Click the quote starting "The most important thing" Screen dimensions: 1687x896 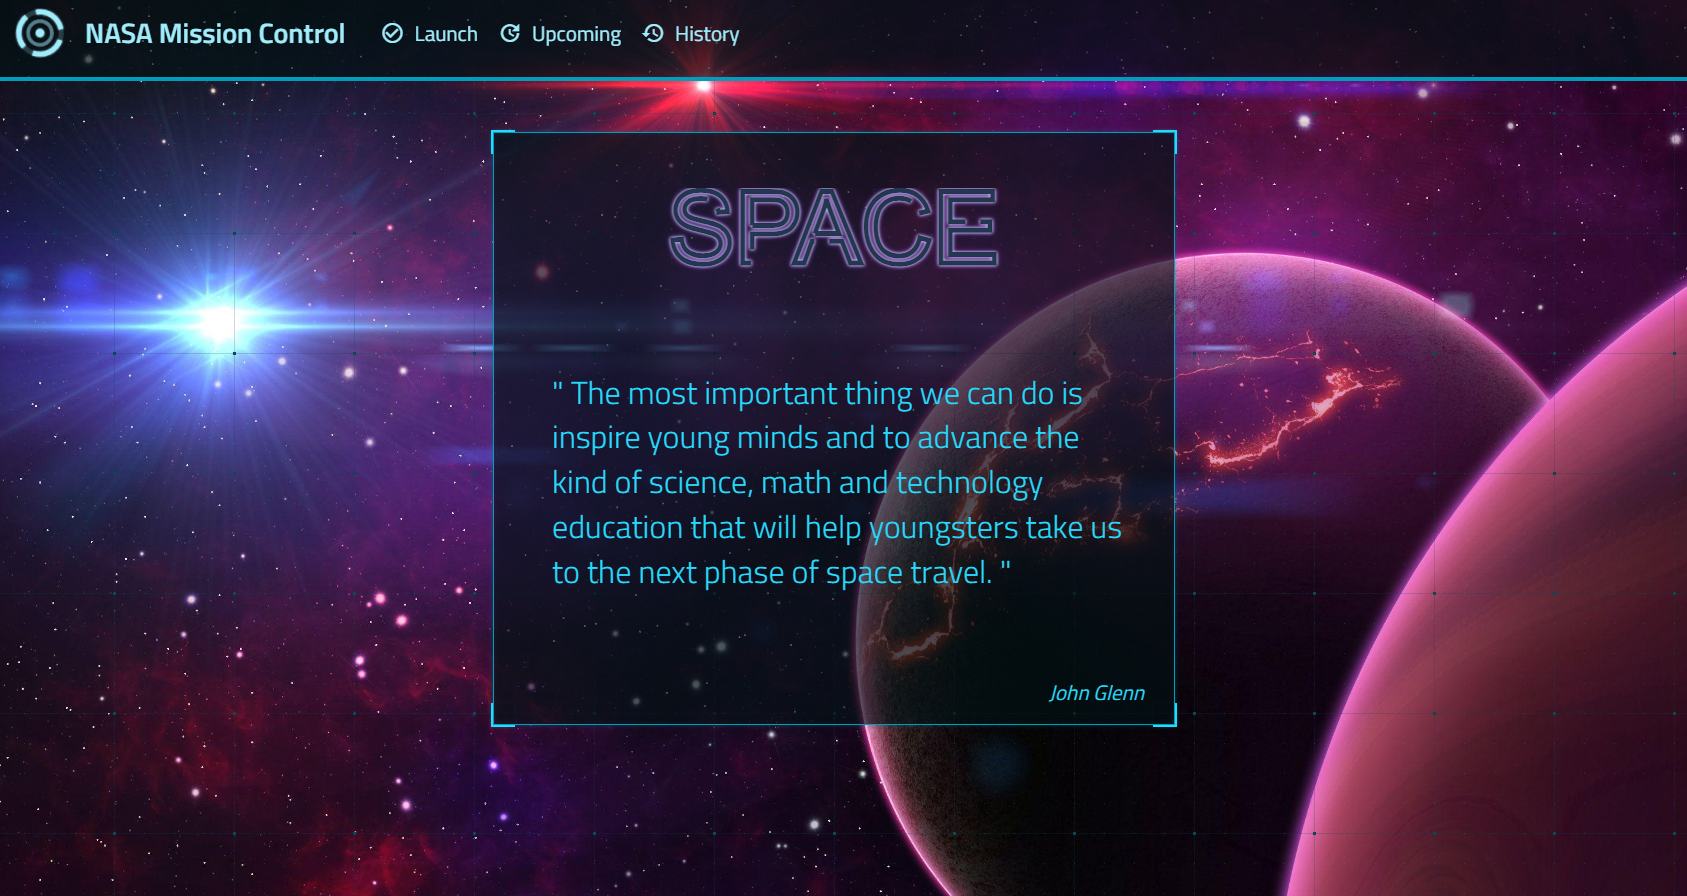pos(836,483)
